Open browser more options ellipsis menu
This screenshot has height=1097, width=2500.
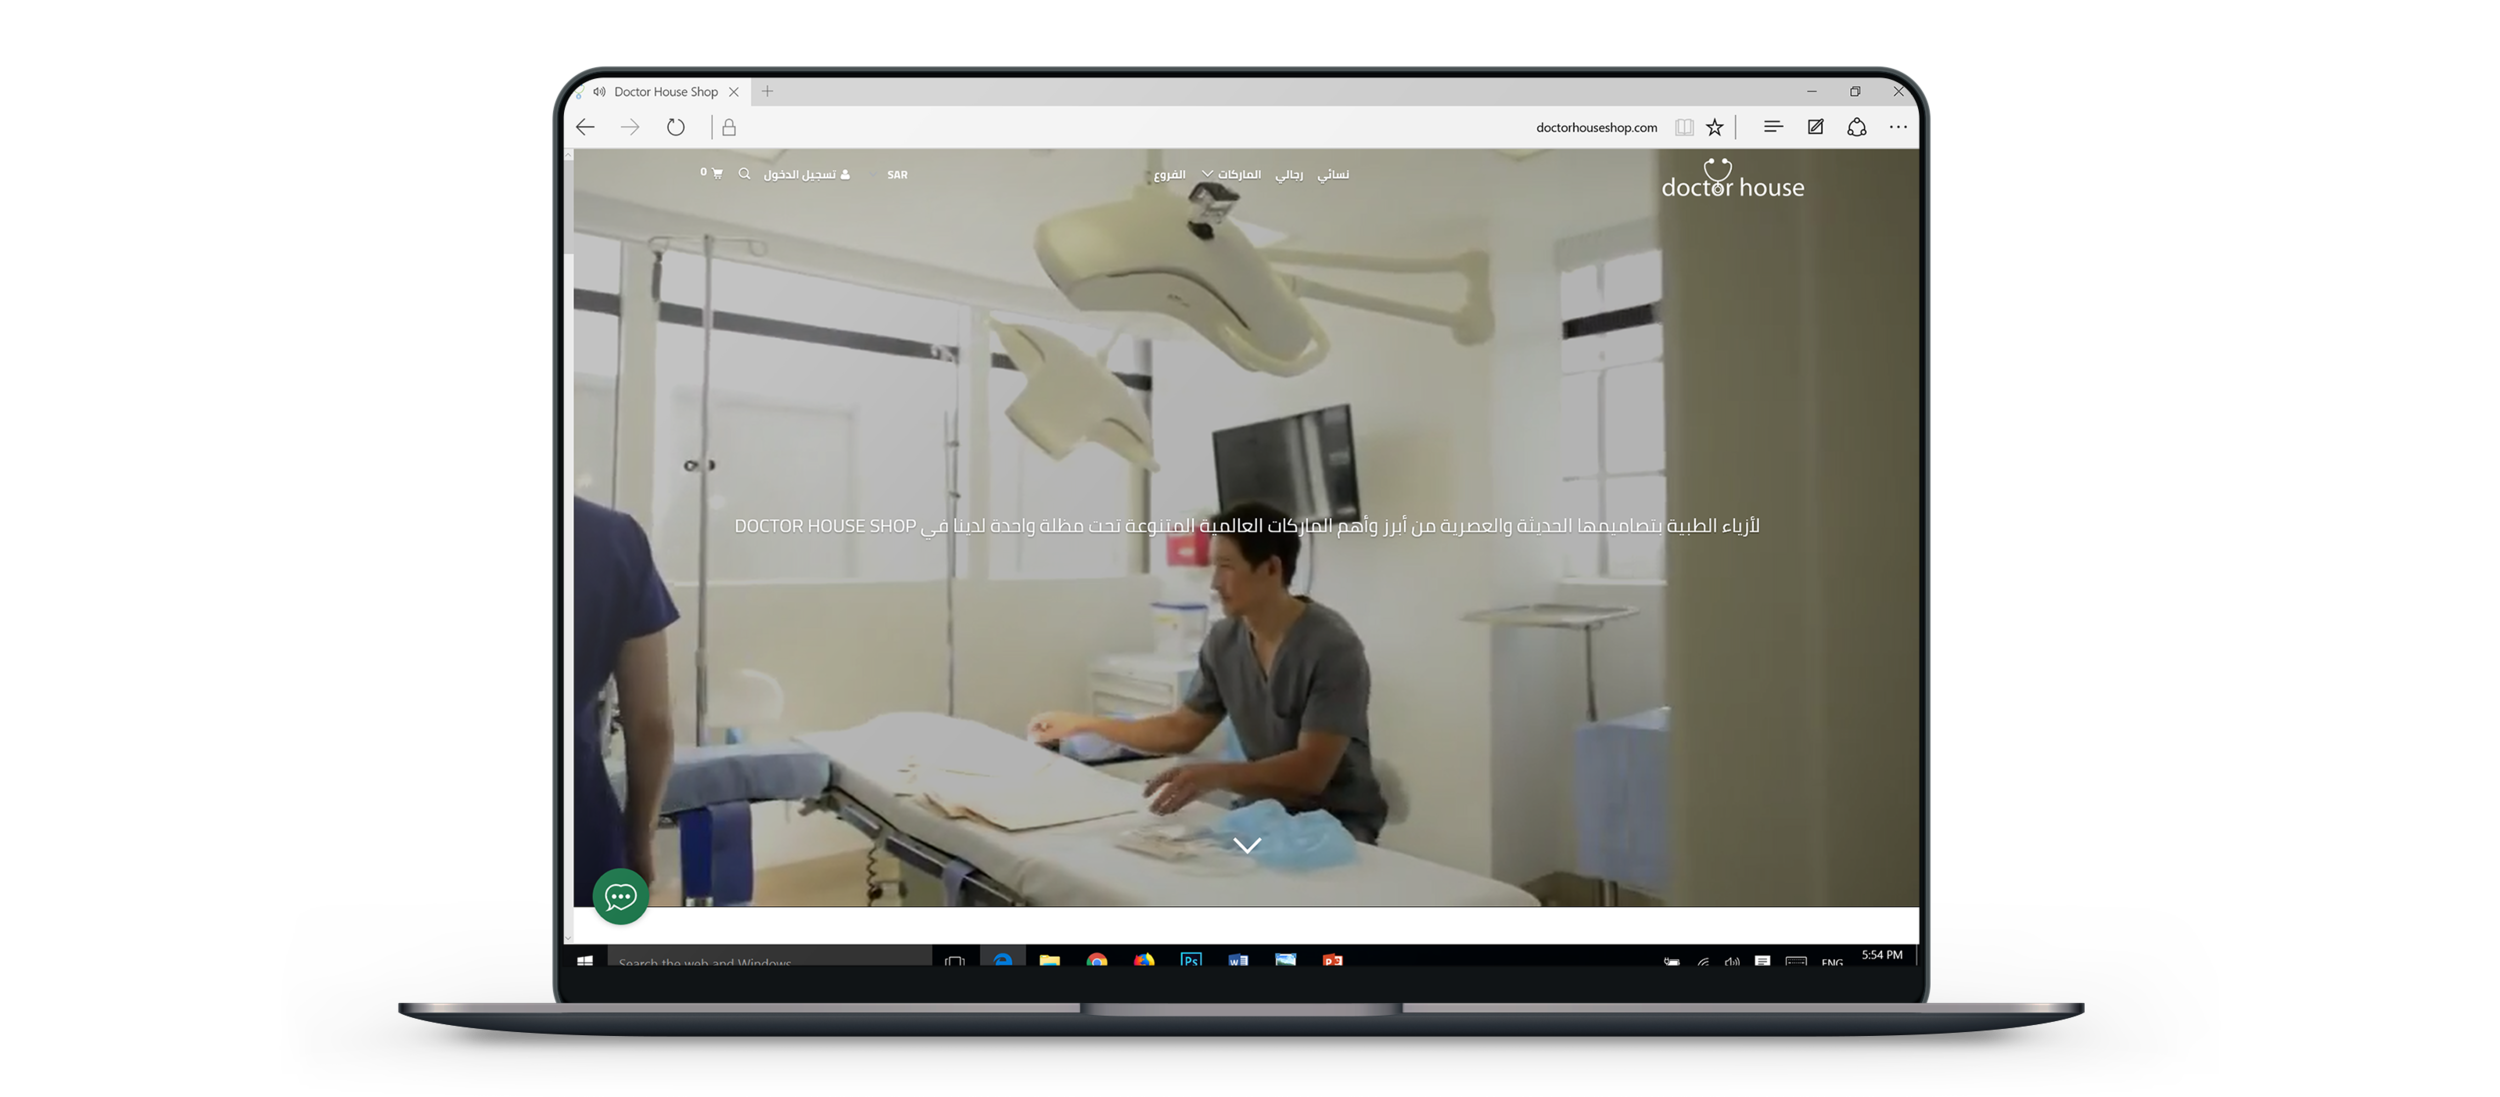click(1898, 127)
